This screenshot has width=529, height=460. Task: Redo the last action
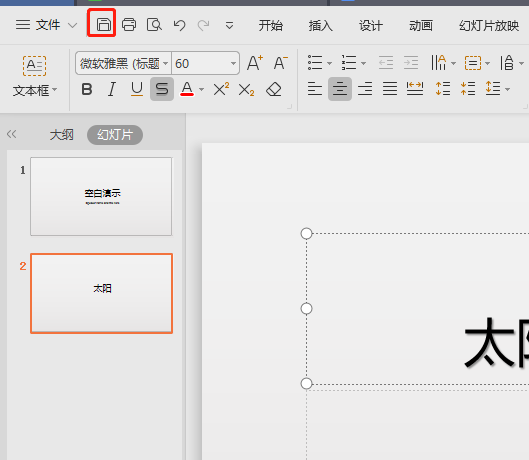click(x=203, y=25)
